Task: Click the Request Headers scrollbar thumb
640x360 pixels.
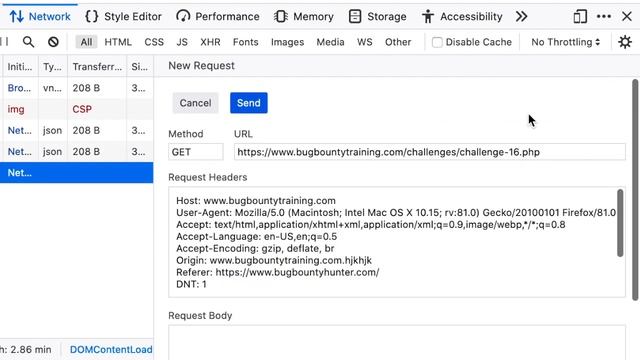Action: (x=620, y=223)
